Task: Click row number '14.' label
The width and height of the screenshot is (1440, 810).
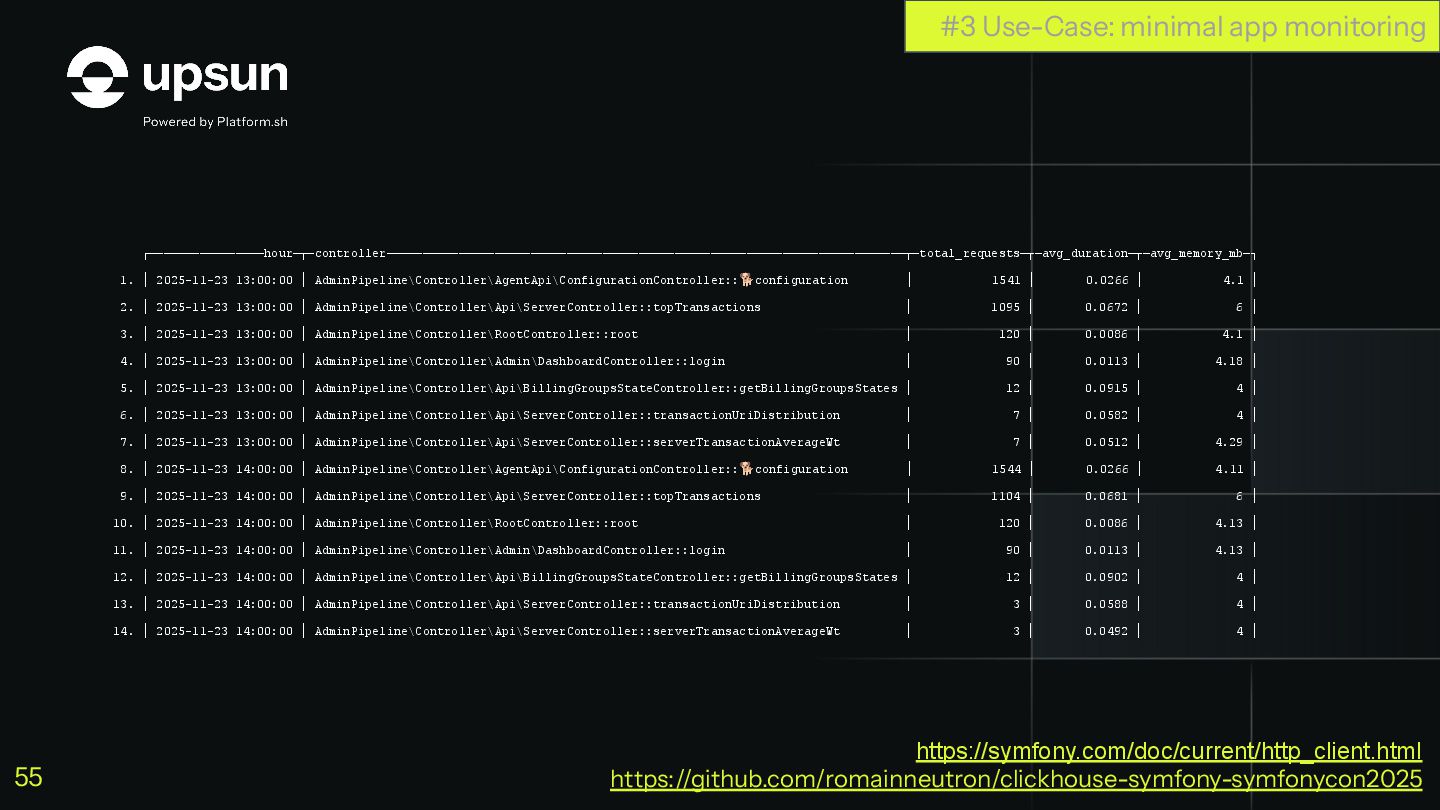Action: tap(123, 631)
